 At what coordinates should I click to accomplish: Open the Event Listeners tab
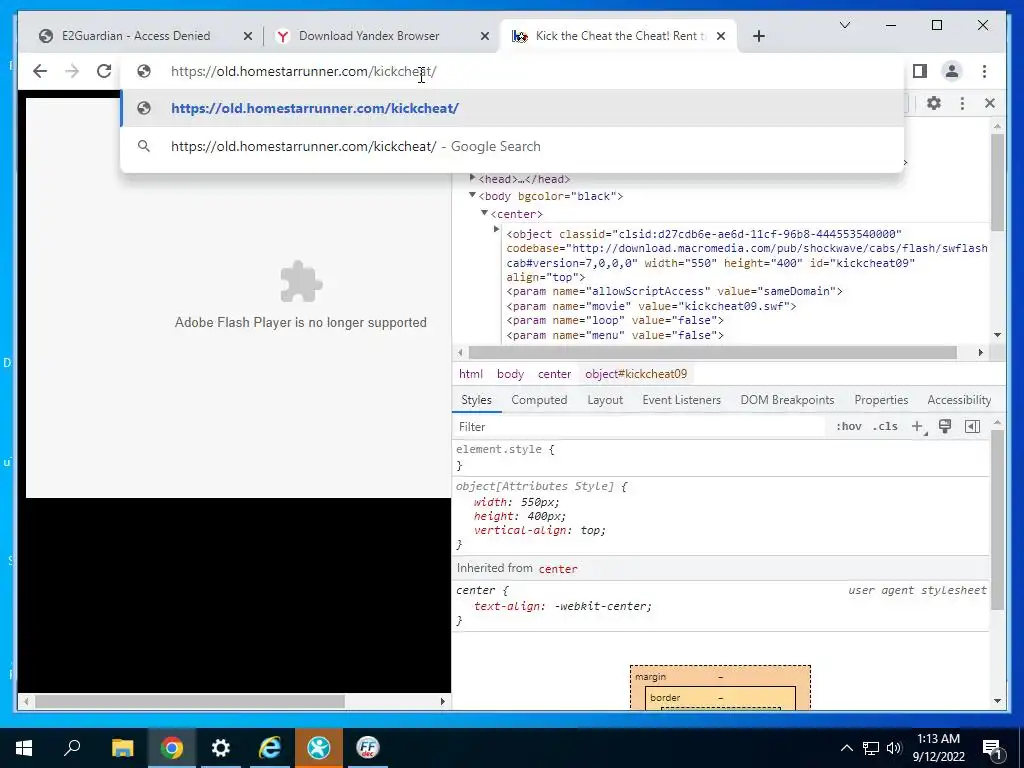681,400
